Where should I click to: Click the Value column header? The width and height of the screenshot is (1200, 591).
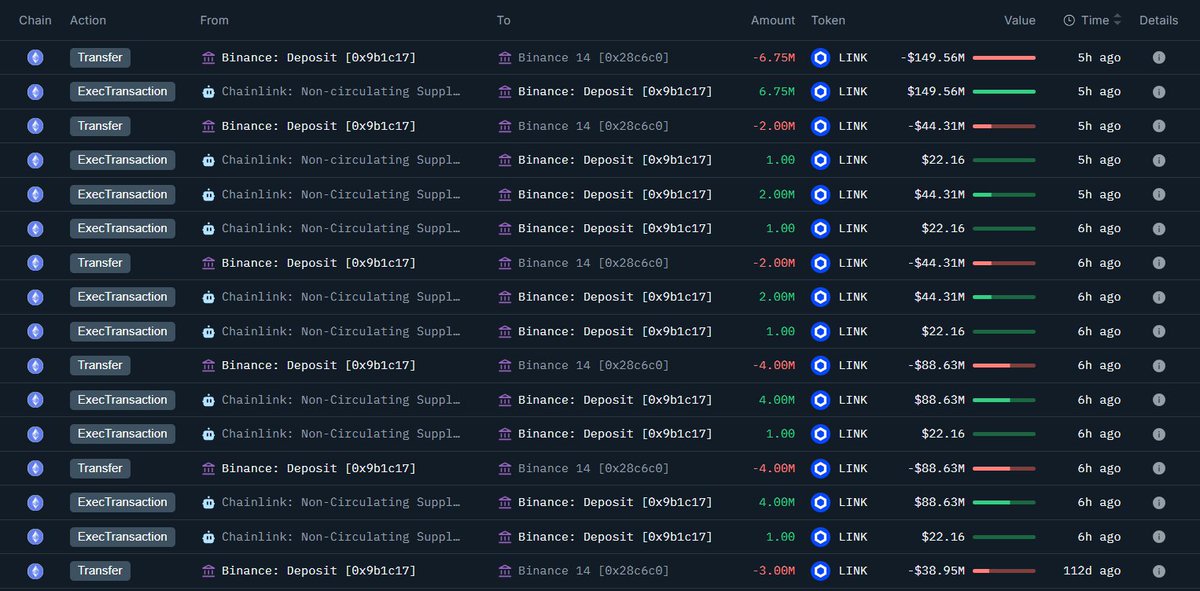1020,20
